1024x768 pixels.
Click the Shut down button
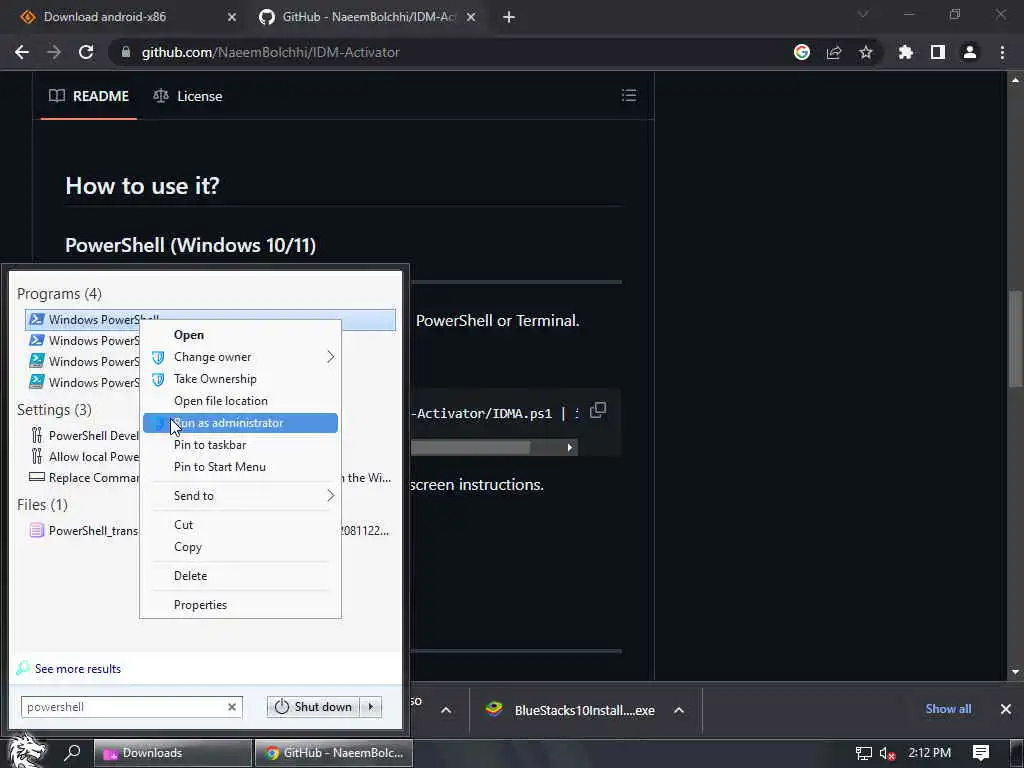click(x=313, y=707)
